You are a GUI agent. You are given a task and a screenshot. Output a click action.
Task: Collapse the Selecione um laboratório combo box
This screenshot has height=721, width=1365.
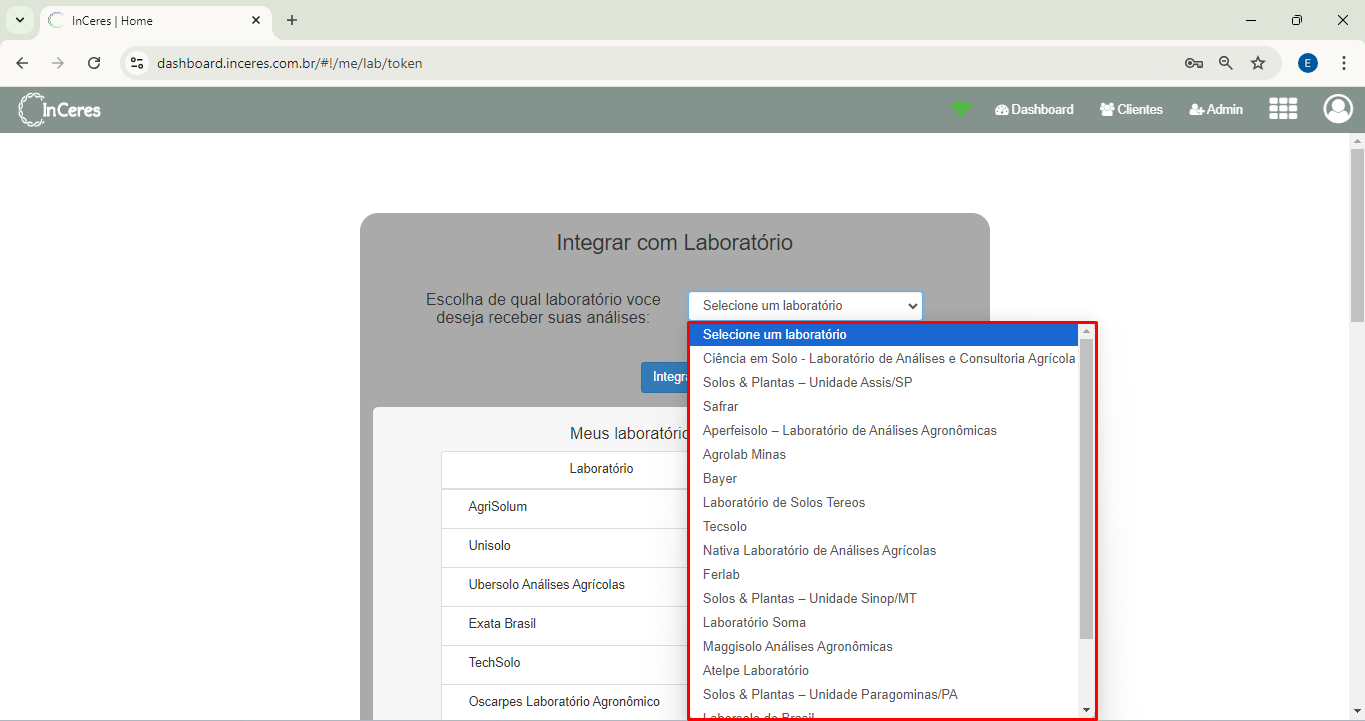click(x=805, y=306)
